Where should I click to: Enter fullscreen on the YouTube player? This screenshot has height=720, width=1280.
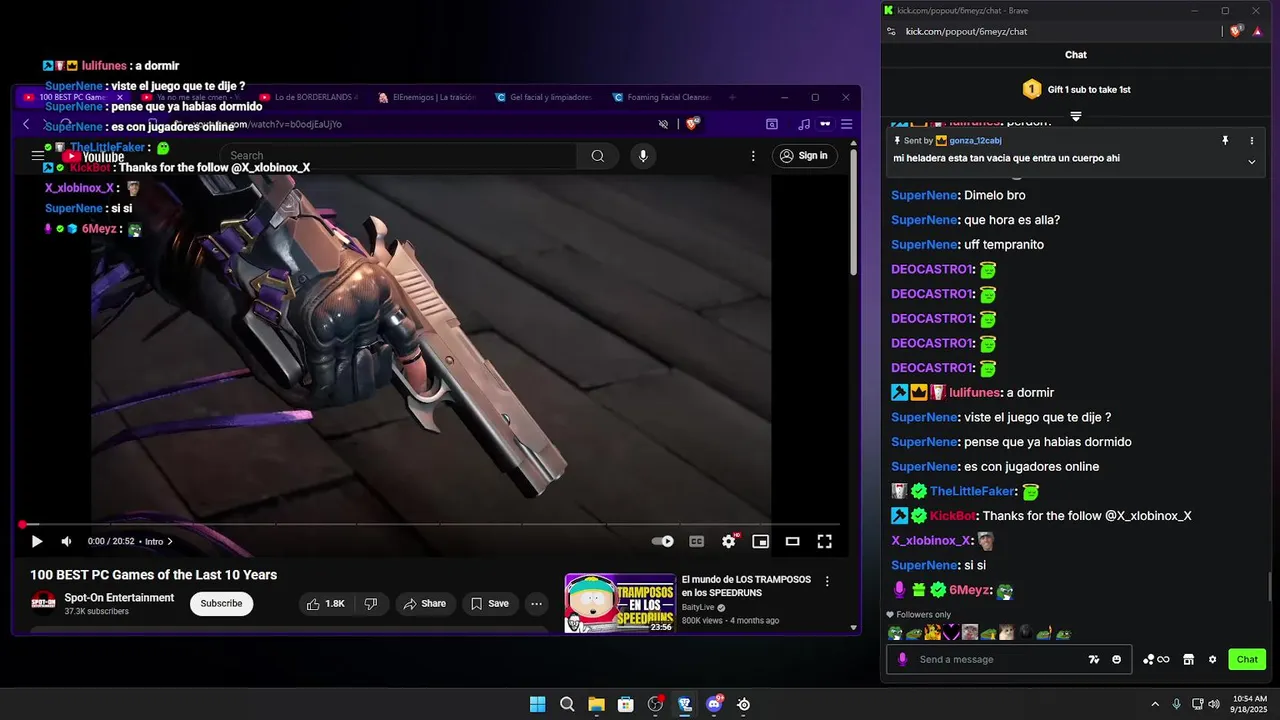point(824,541)
